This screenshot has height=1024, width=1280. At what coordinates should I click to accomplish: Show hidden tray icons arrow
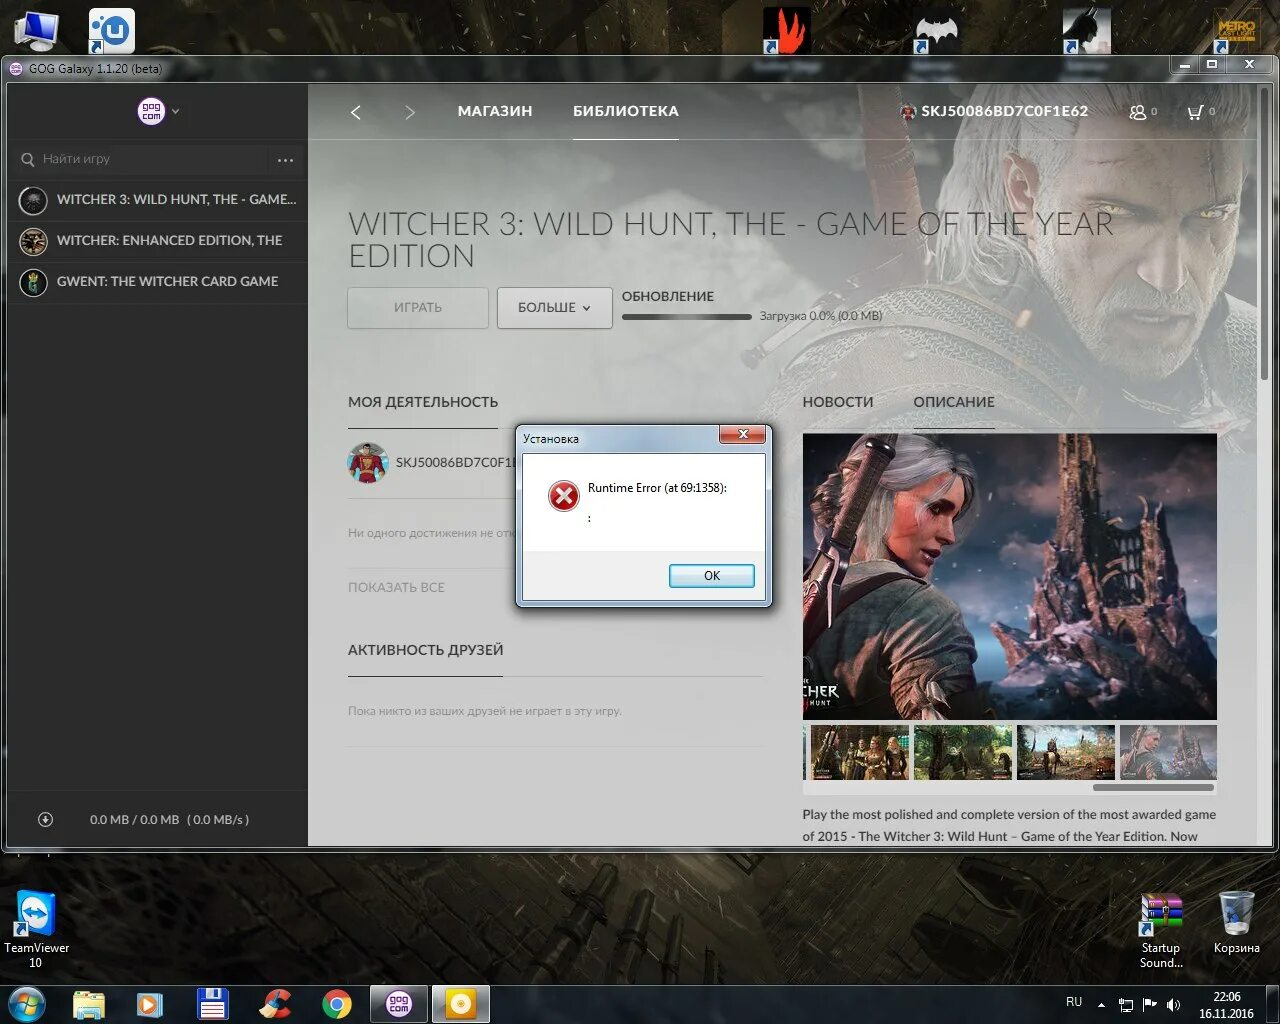click(1101, 1005)
